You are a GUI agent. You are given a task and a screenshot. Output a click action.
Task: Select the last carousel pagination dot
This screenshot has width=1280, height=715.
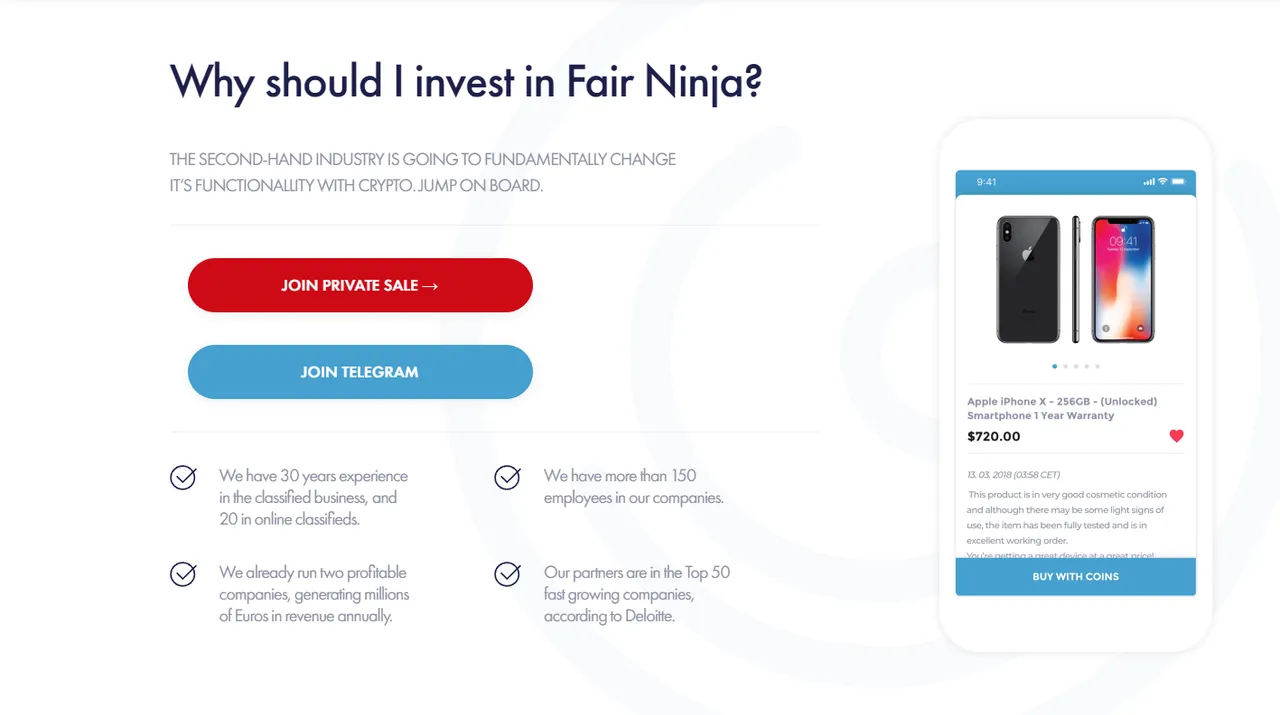click(x=1097, y=366)
